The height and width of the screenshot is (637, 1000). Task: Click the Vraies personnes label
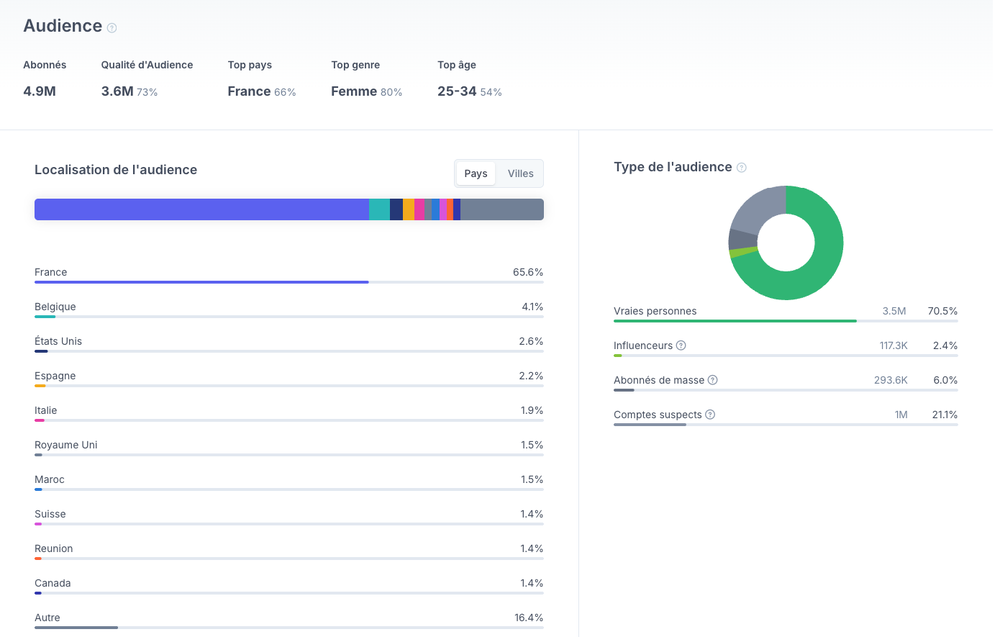click(655, 311)
